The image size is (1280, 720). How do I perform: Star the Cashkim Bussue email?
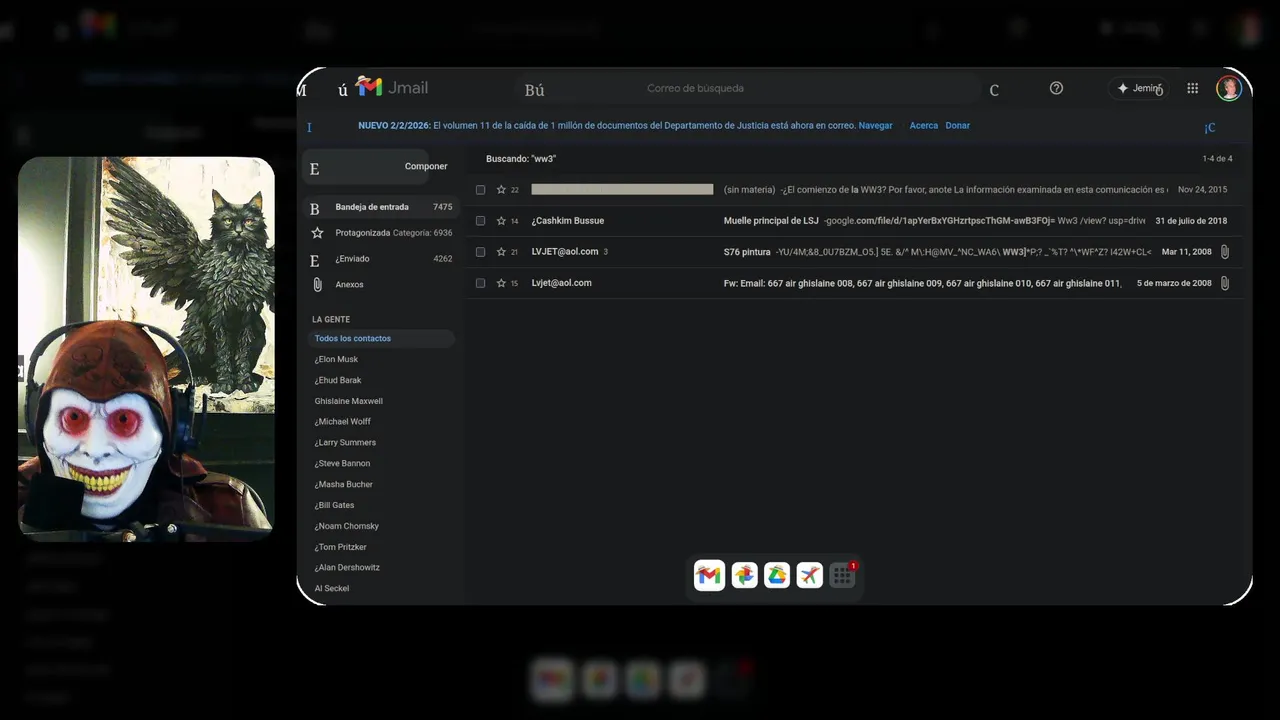click(501, 220)
